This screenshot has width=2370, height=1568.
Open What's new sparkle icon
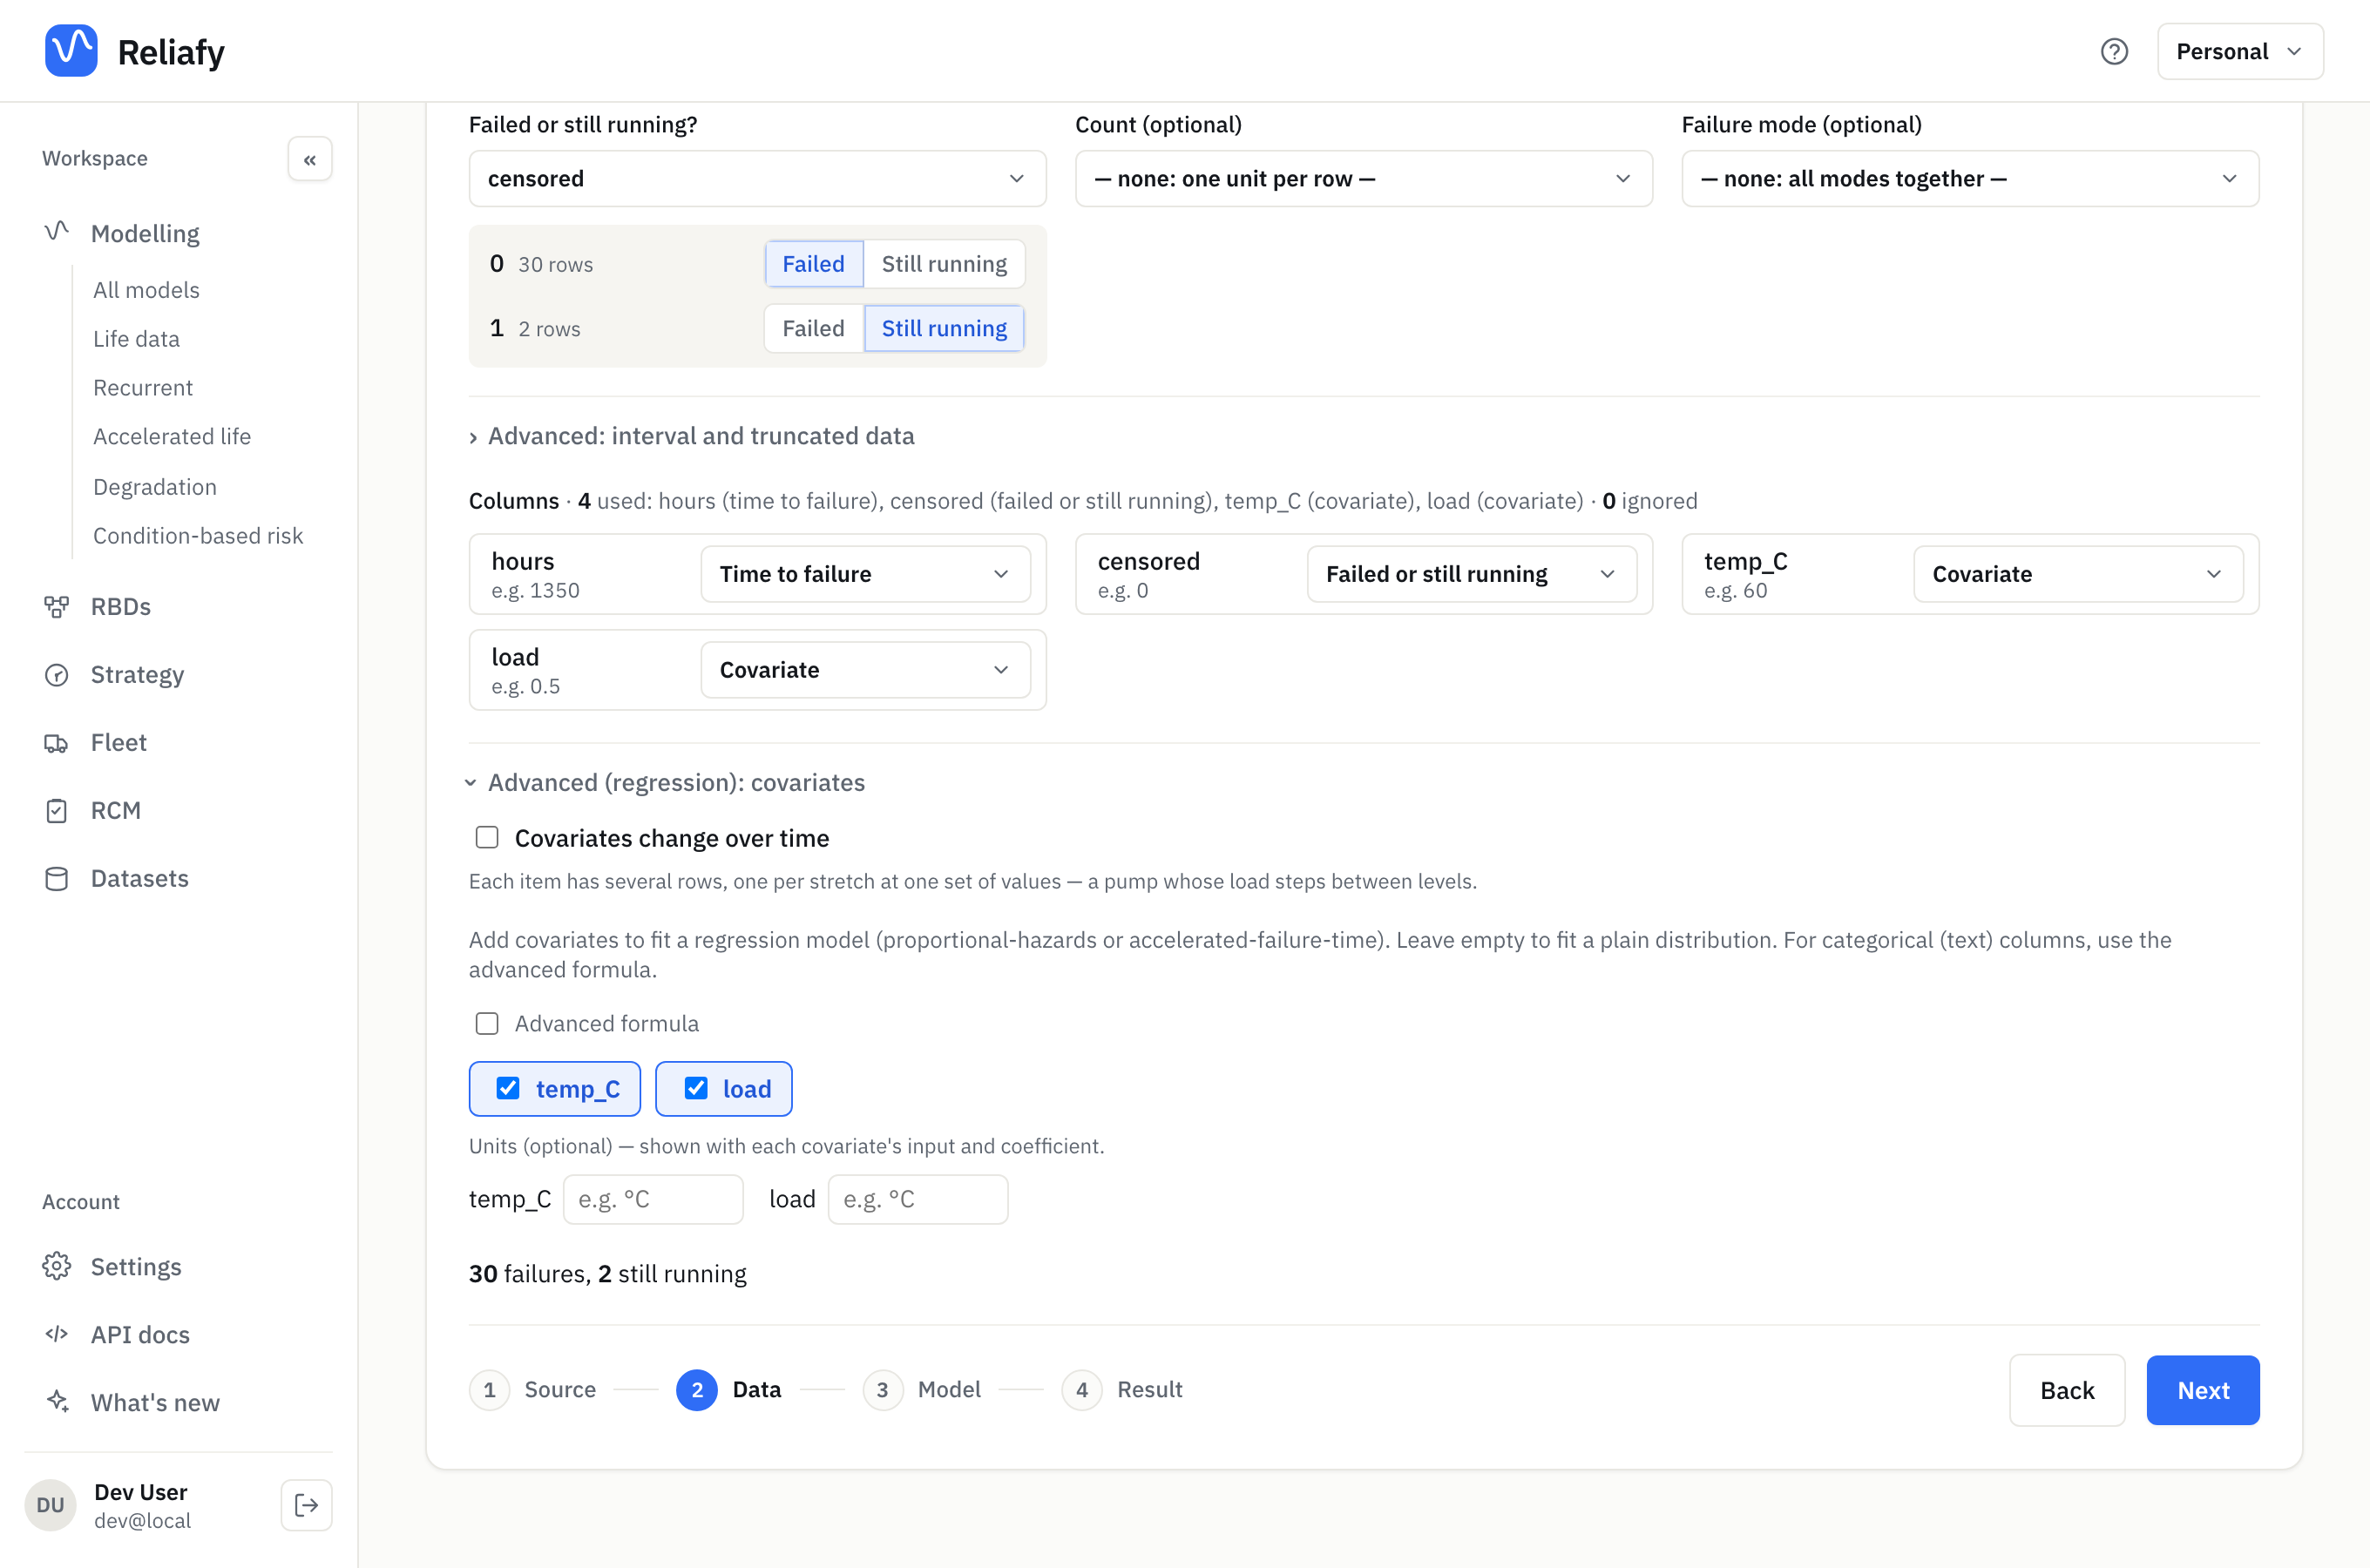57,1402
